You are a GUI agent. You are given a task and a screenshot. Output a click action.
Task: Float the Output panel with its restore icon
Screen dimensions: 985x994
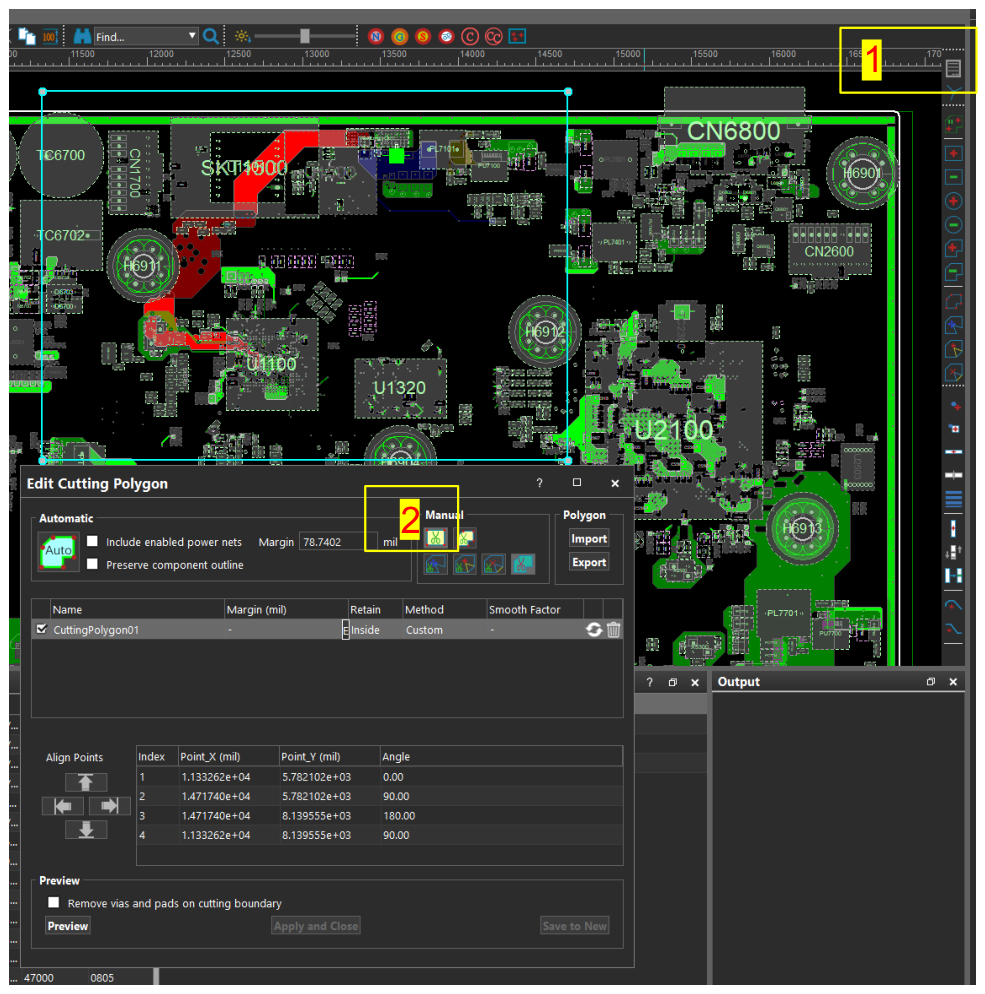click(x=930, y=681)
